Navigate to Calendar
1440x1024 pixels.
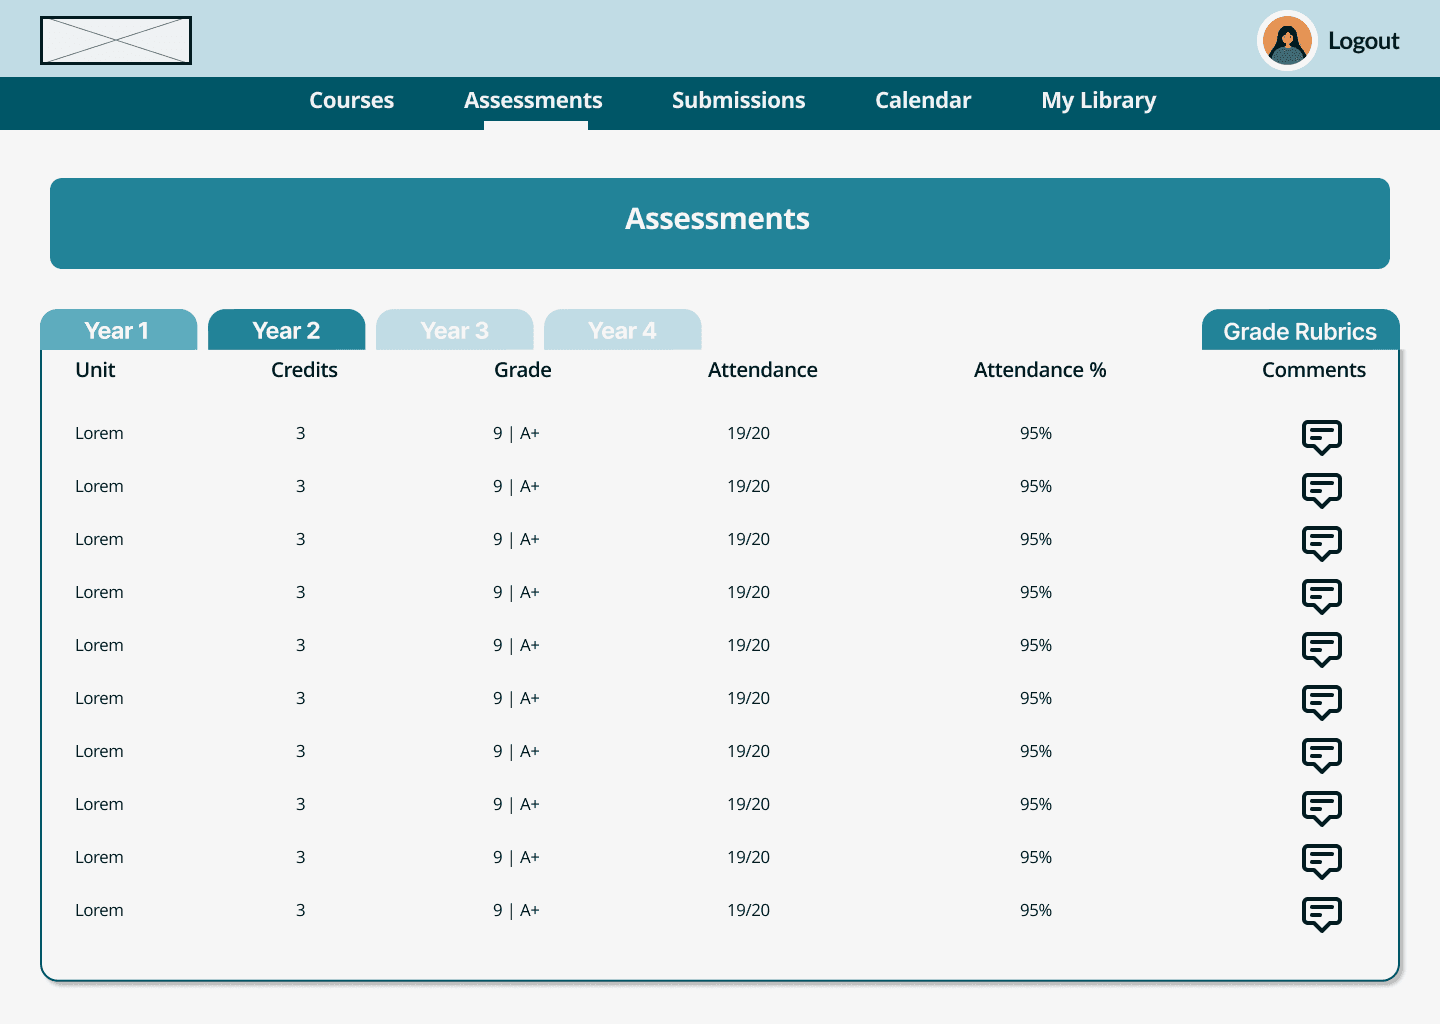pyautogui.click(x=923, y=101)
